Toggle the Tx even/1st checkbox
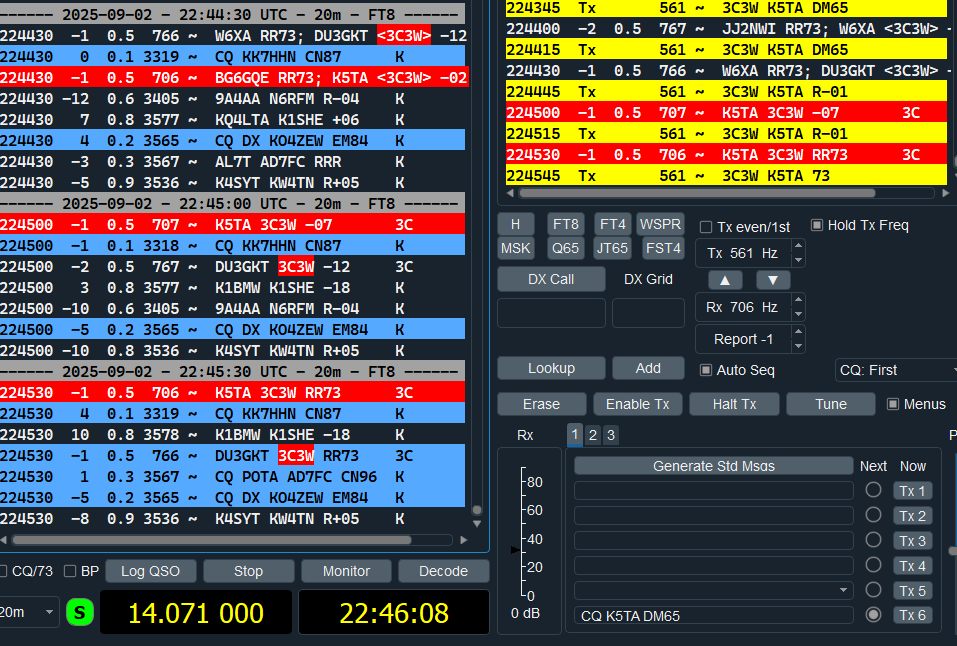This screenshot has width=957, height=646. (706, 227)
